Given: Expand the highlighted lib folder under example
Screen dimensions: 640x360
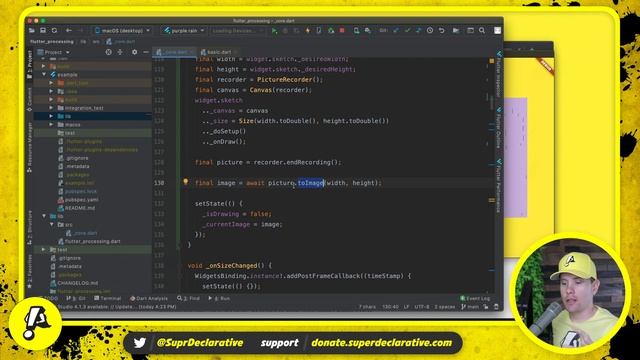Looking at the screenshot, I should click(x=51, y=116).
